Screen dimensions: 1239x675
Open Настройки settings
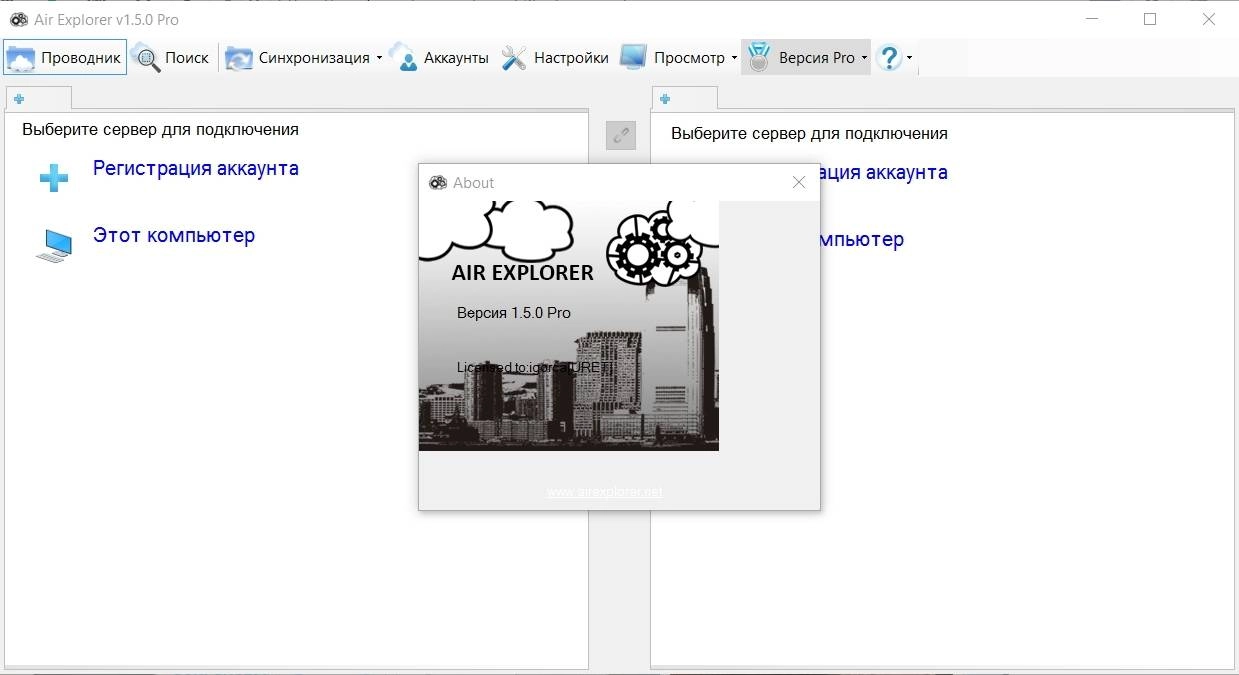[555, 58]
